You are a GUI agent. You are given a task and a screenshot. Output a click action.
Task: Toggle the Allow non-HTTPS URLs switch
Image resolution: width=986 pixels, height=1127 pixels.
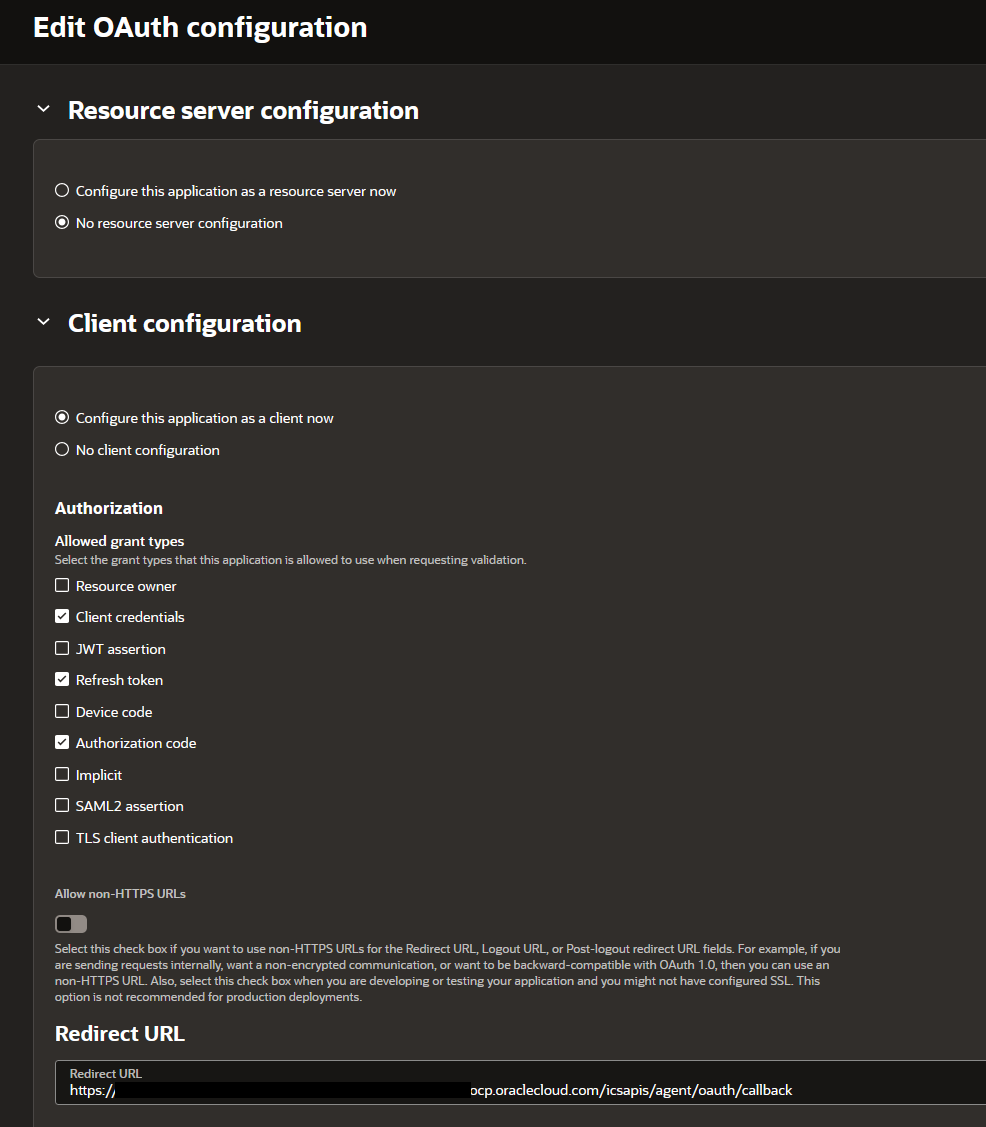click(x=71, y=924)
